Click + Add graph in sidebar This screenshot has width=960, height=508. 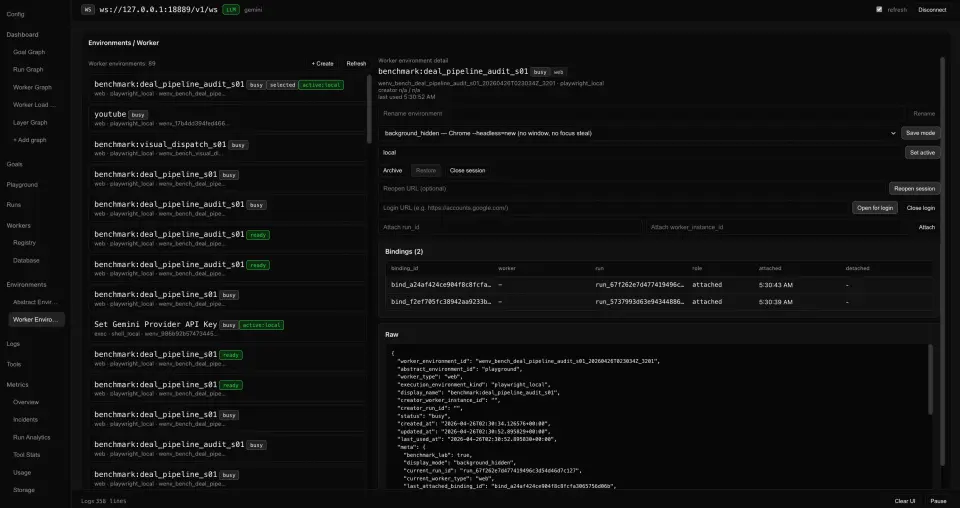point(29,140)
